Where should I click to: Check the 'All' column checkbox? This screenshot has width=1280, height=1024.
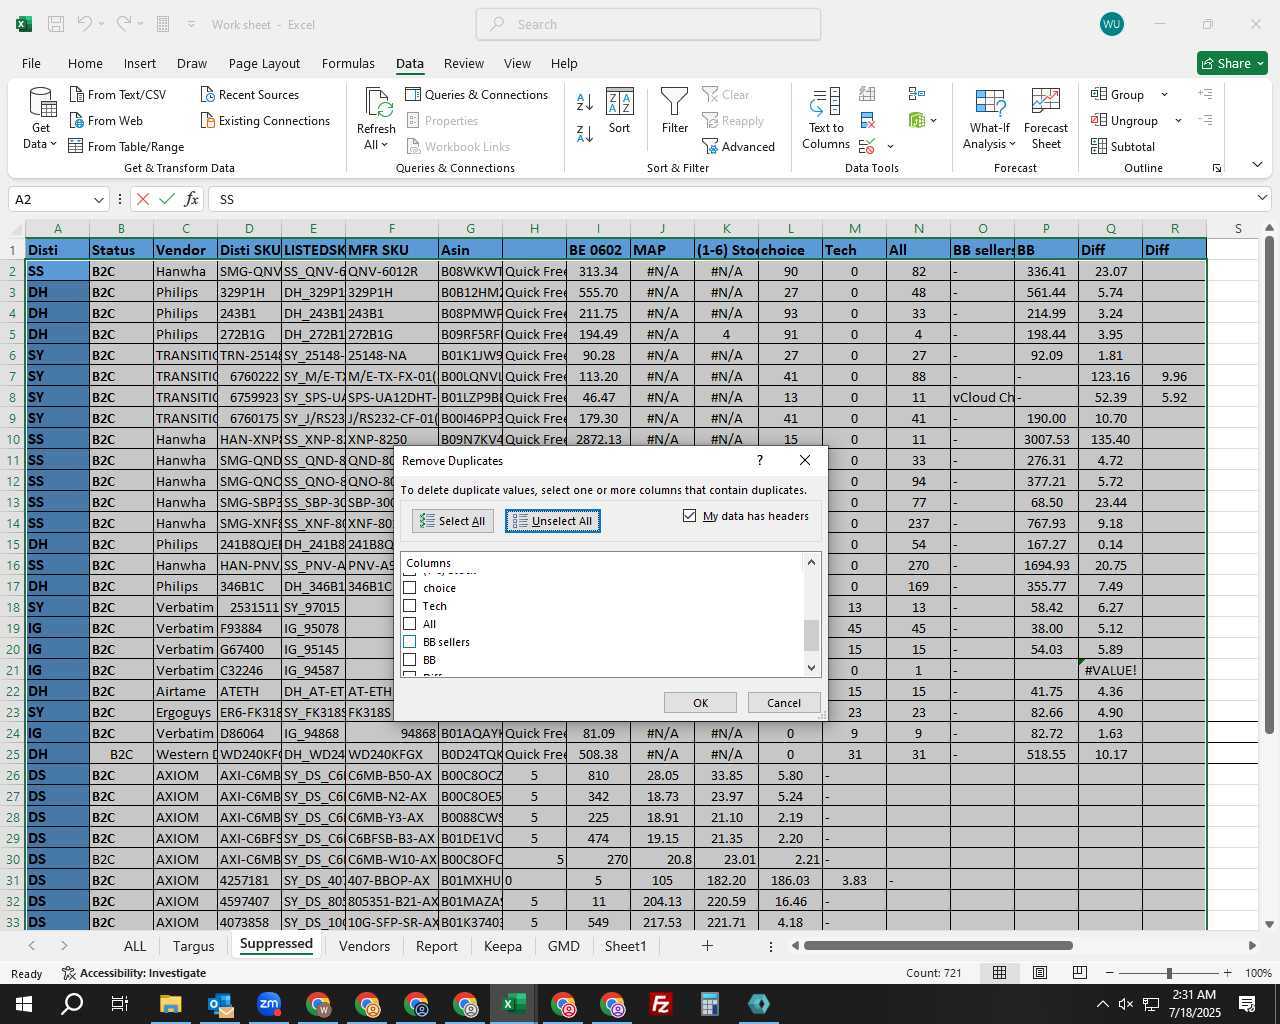point(409,624)
